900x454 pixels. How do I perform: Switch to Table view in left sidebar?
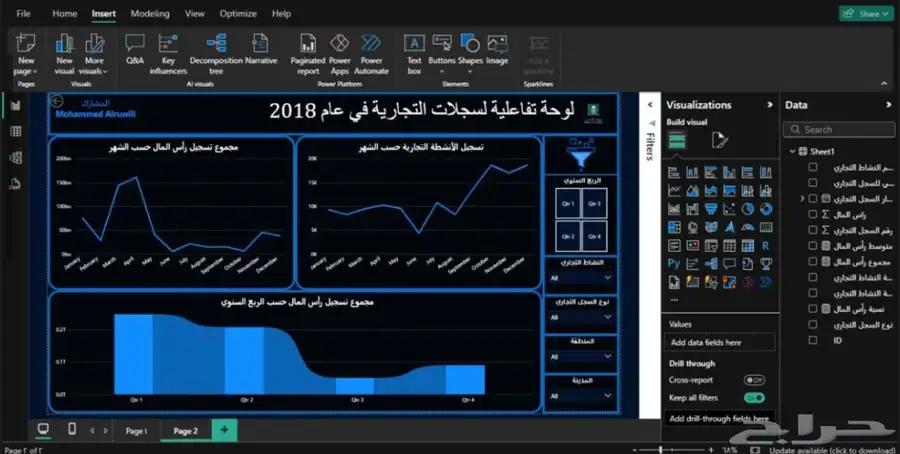[x=15, y=131]
